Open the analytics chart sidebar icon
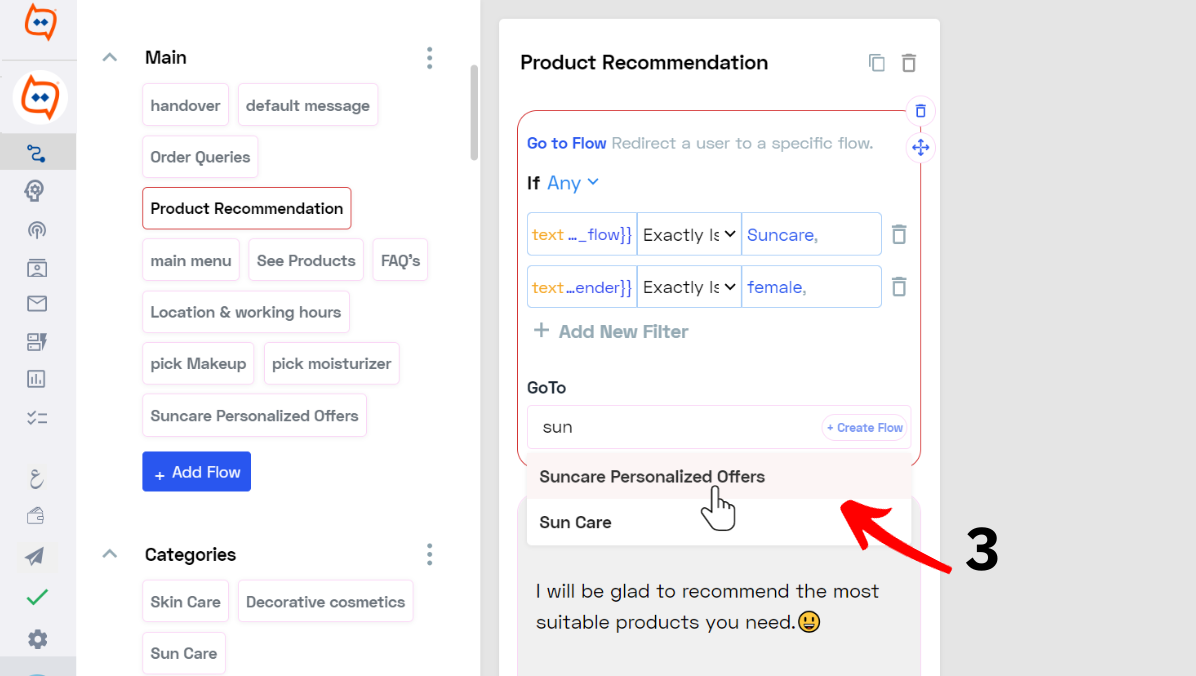Screen dimensions: 1196x676 [37, 379]
